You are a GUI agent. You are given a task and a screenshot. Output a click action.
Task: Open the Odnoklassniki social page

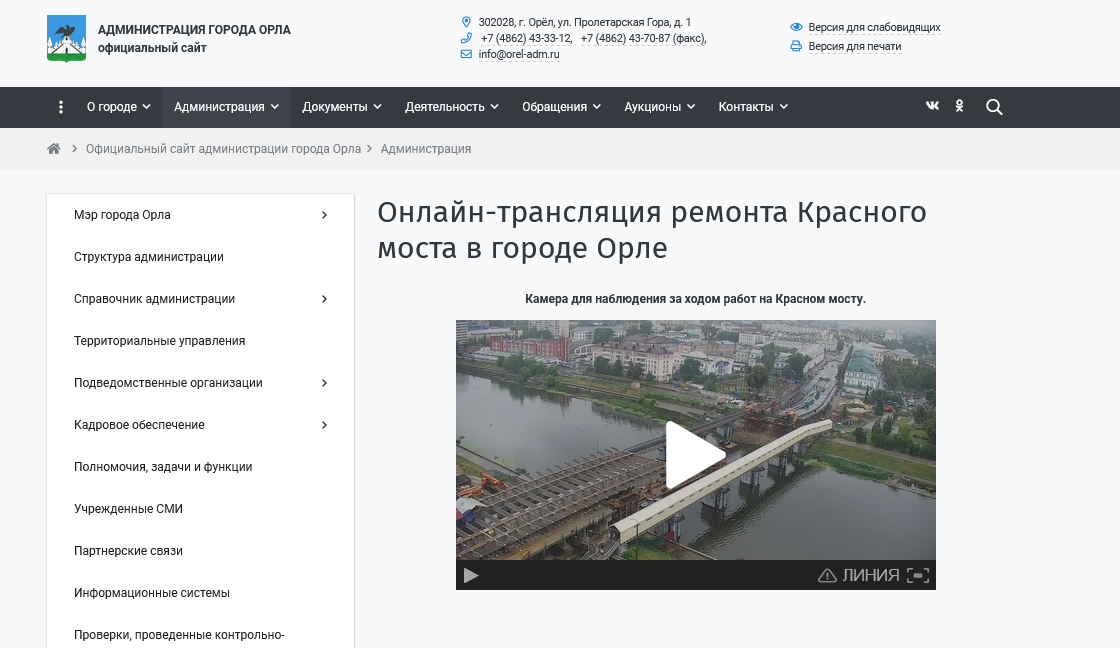point(959,106)
